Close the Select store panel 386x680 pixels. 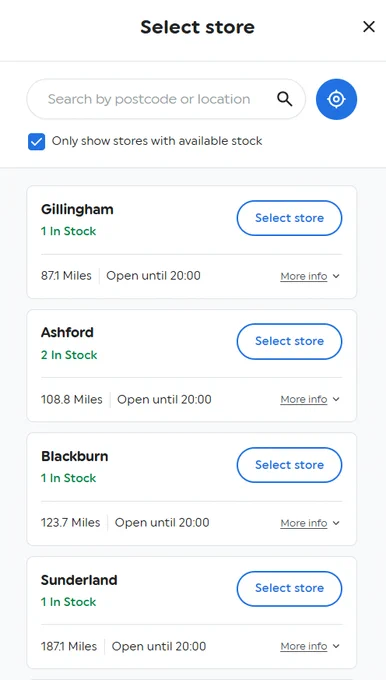pyautogui.click(x=369, y=27)
